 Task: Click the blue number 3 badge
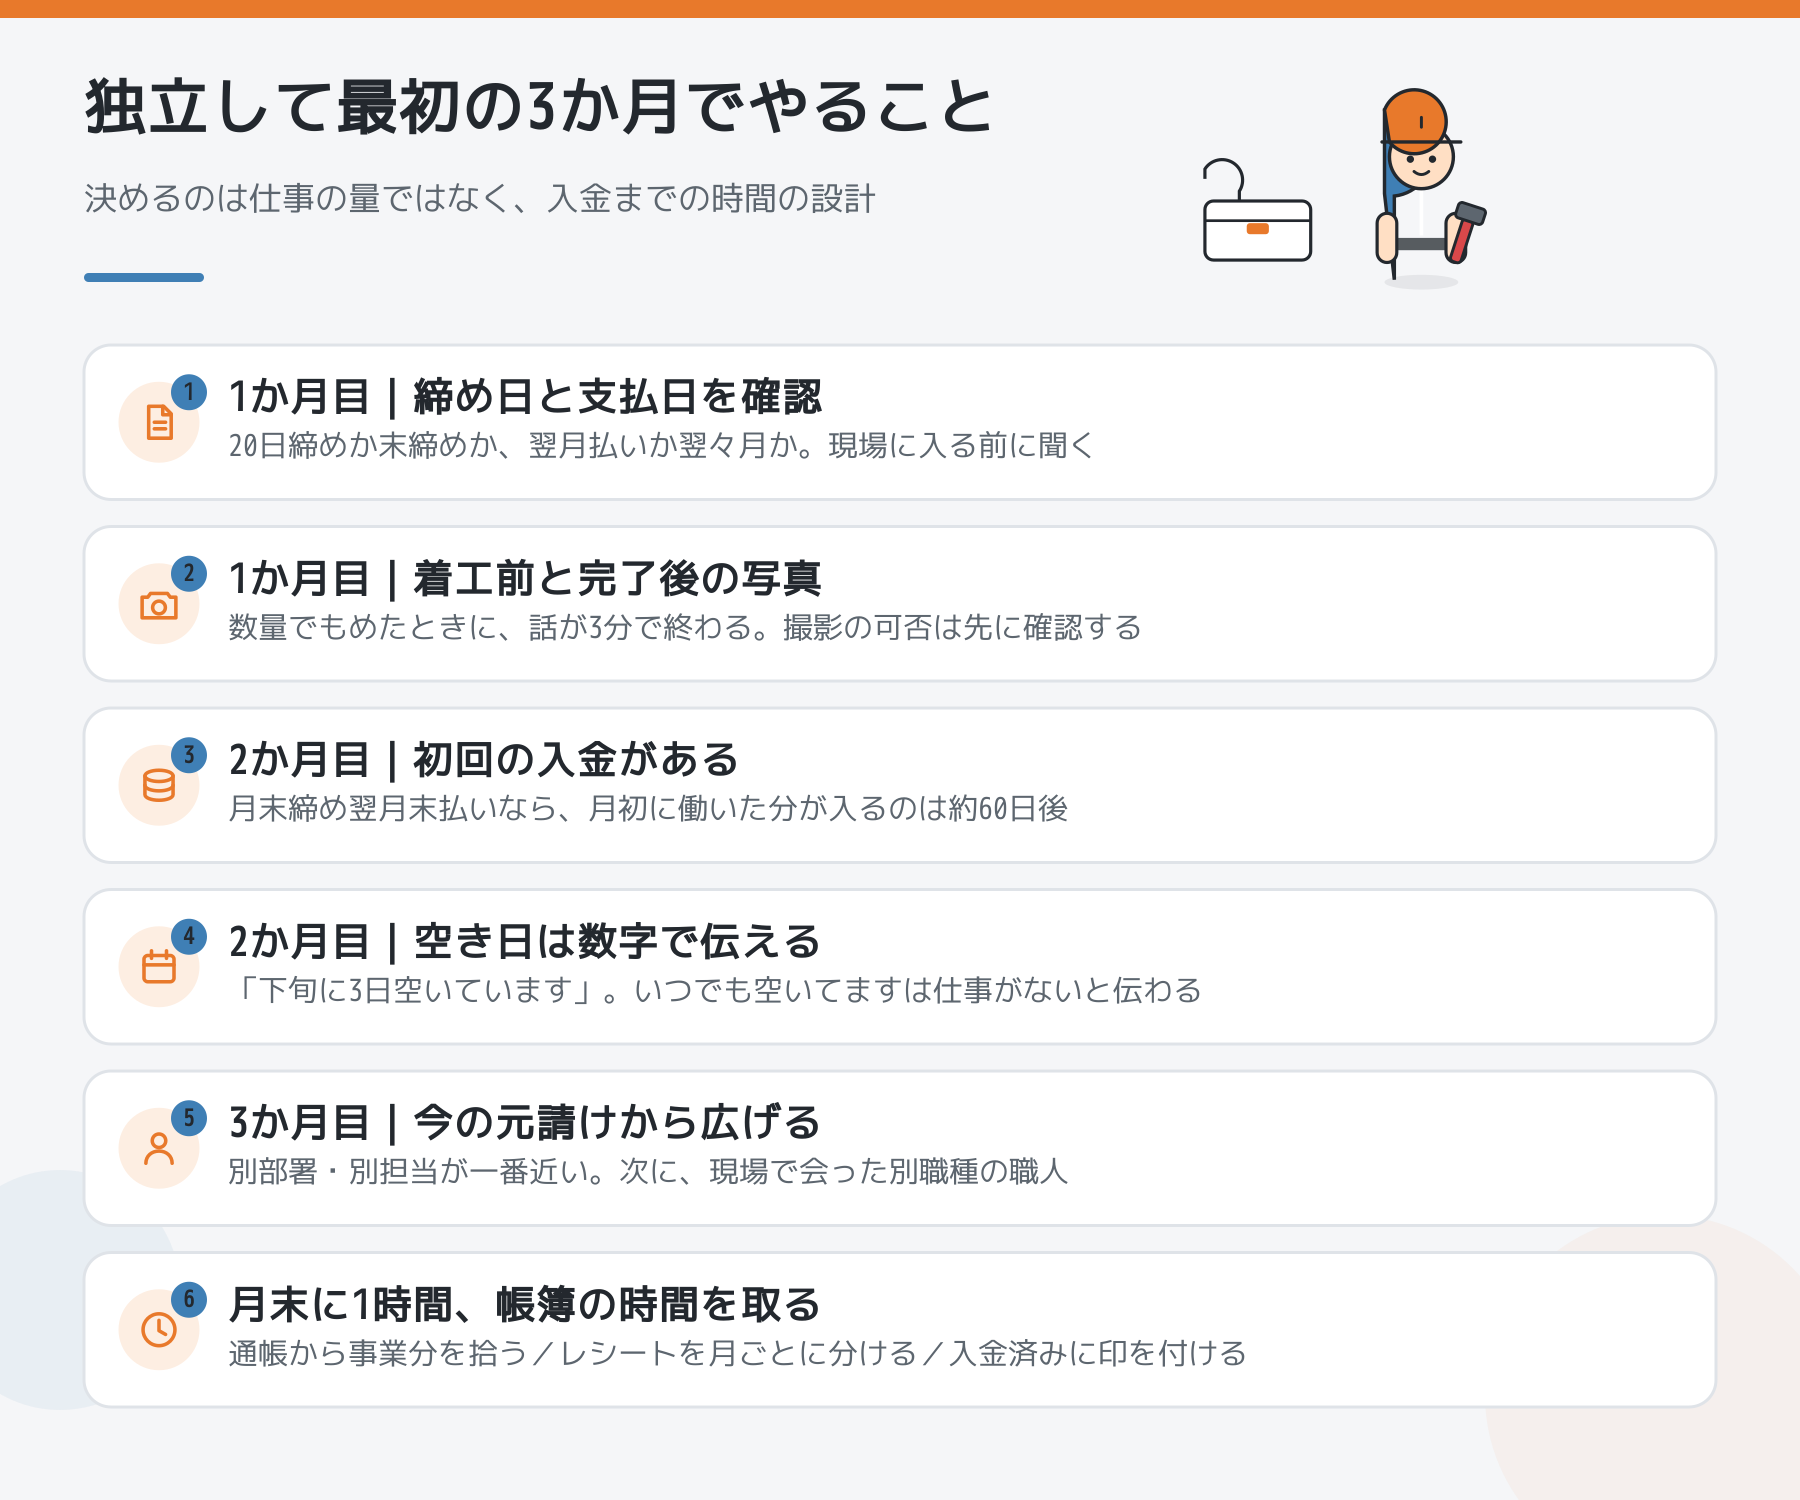click(x=189, y=755)
